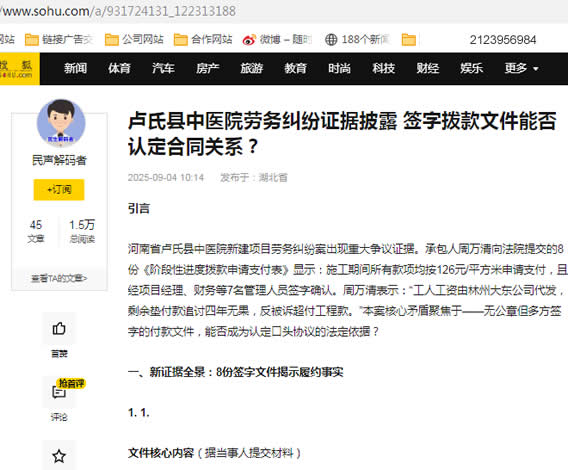Open the 合作网站 bookmark folder
The width and height of the screenshot is (568, 470).
tap(203, 39)
